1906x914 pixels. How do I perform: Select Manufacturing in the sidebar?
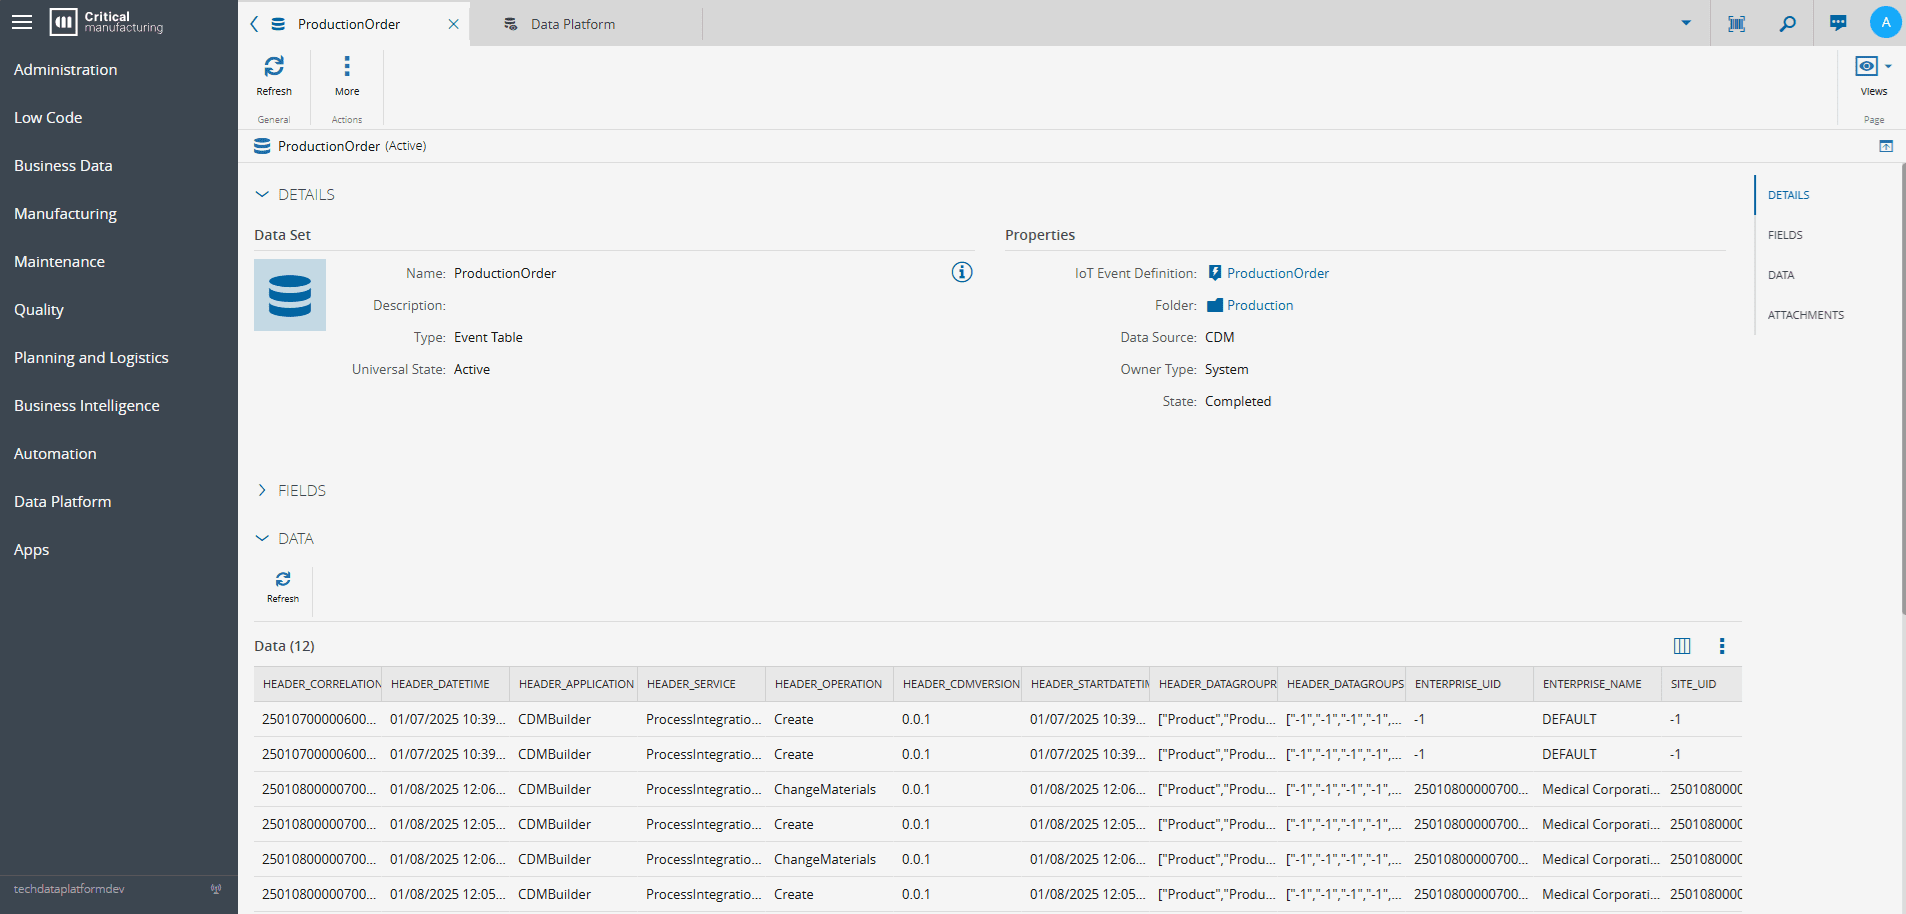coord(65,214)
